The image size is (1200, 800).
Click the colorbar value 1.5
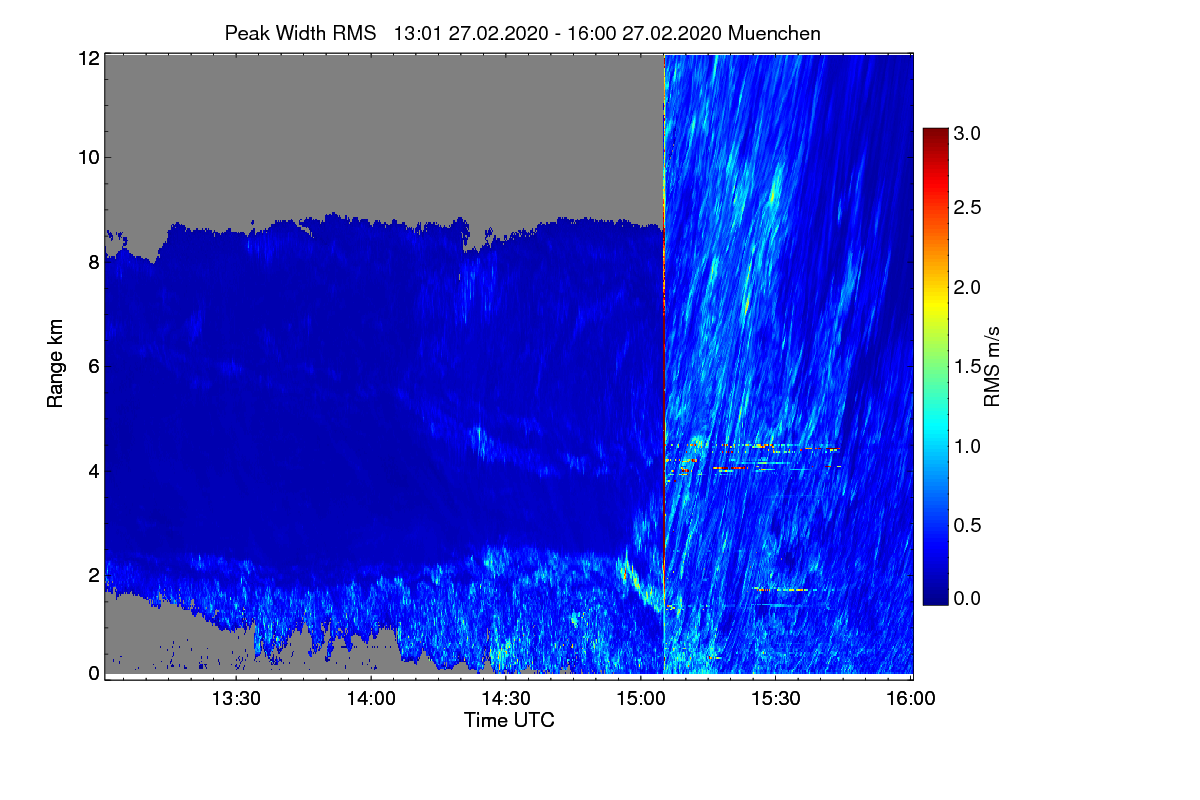coord(967,367)
